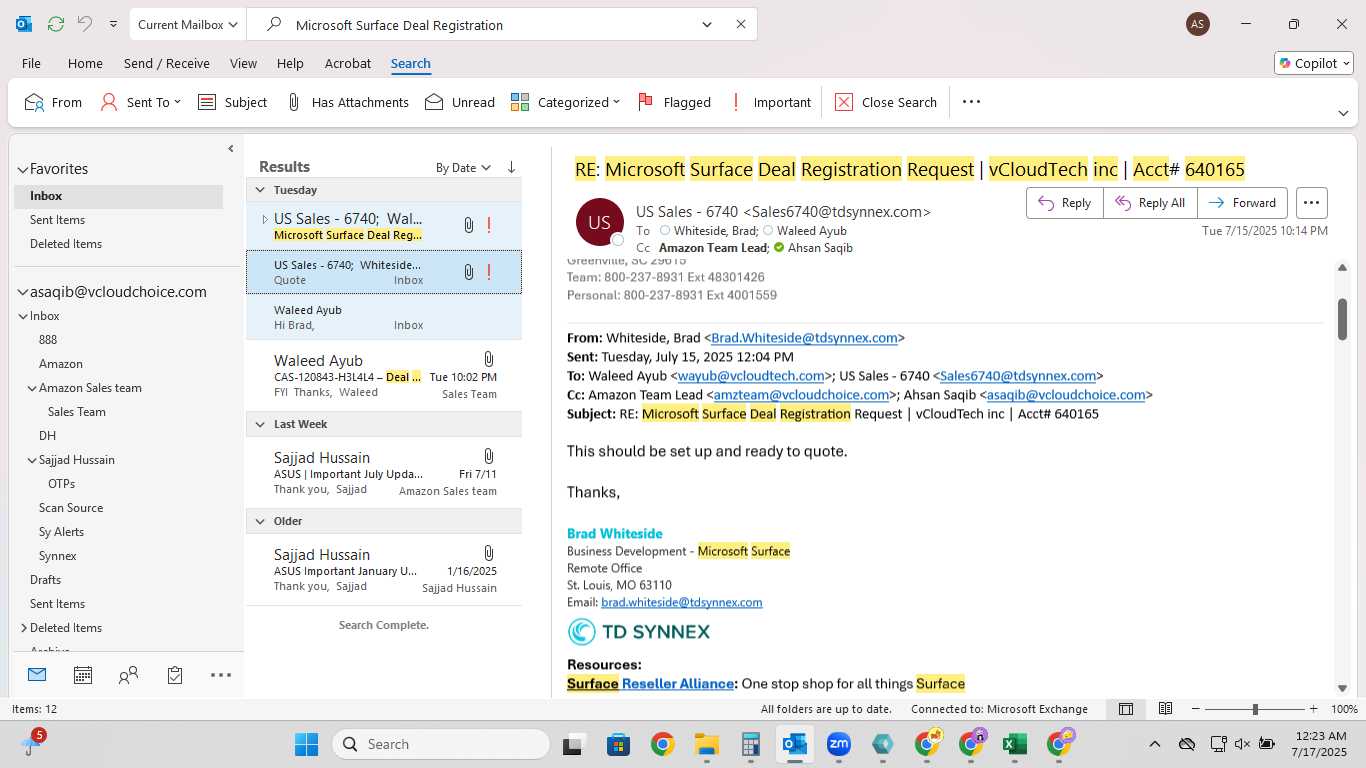Click the Undo icon in title bar
The height and width of the screenshot is (768, 1366).
point(85,24)
